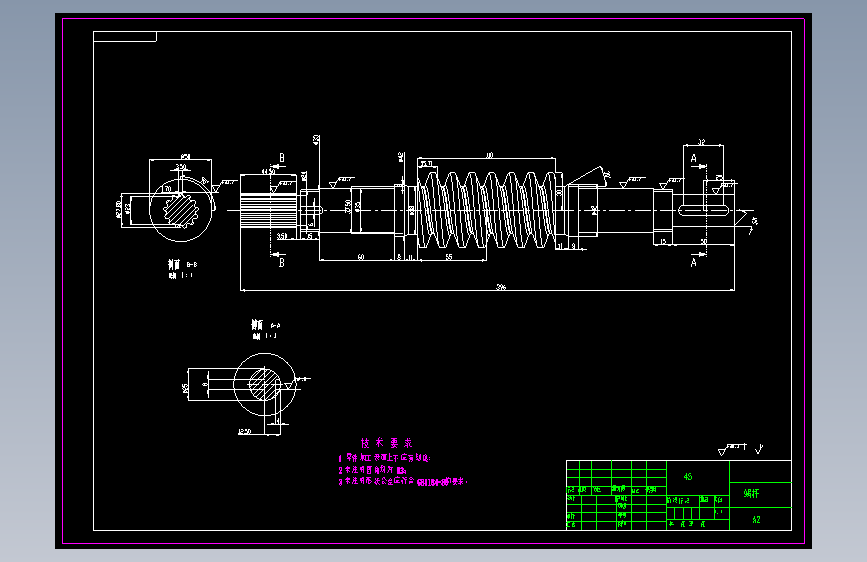867x562 pixels.
Task: Click the hatched circle in section A-A
Action: 265,384
